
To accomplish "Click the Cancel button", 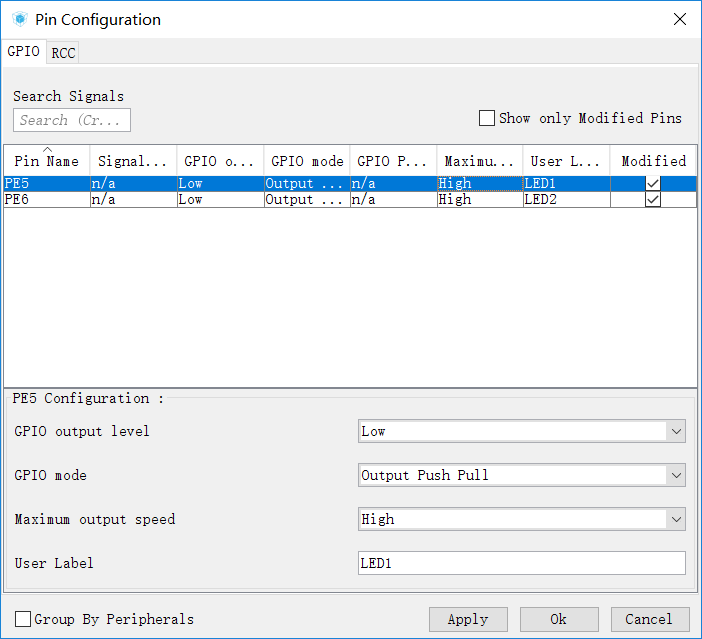I will [650, 619].
